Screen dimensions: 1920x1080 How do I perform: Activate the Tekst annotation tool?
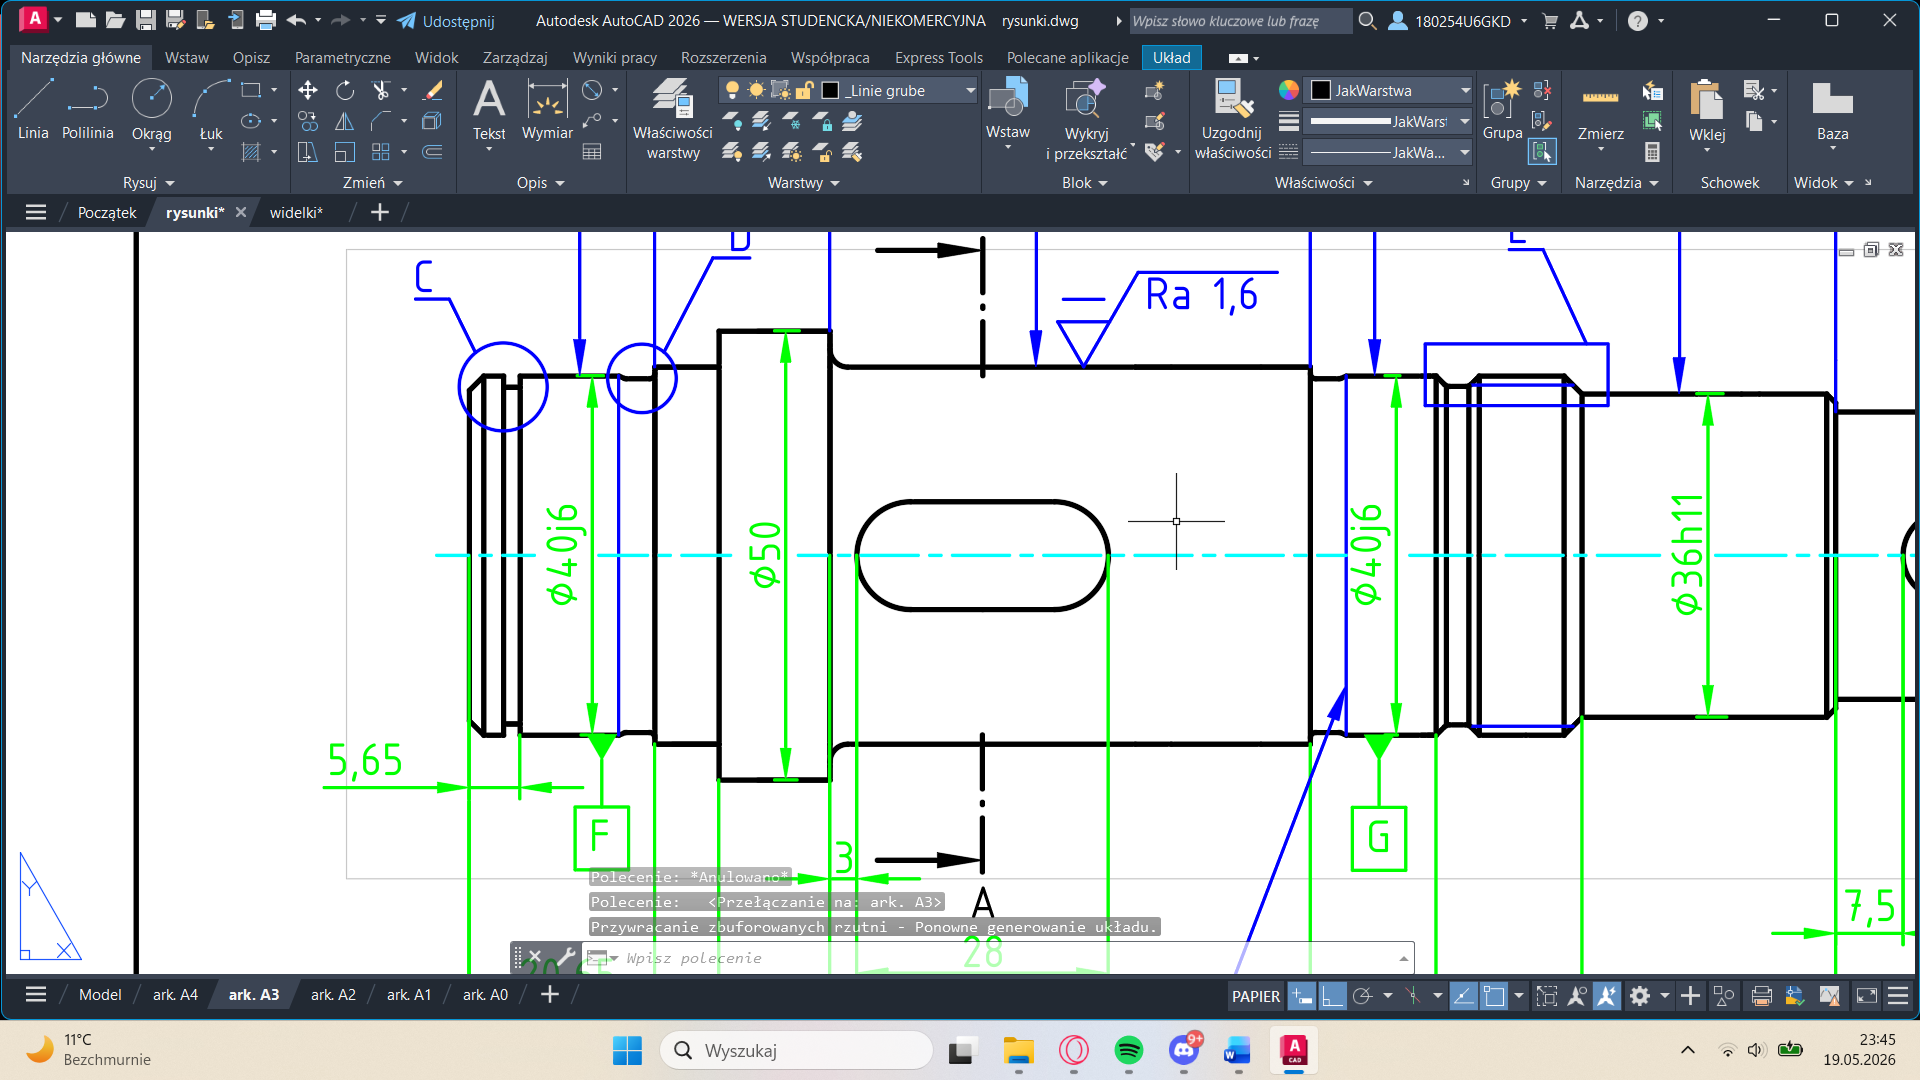tap(488, 110)
